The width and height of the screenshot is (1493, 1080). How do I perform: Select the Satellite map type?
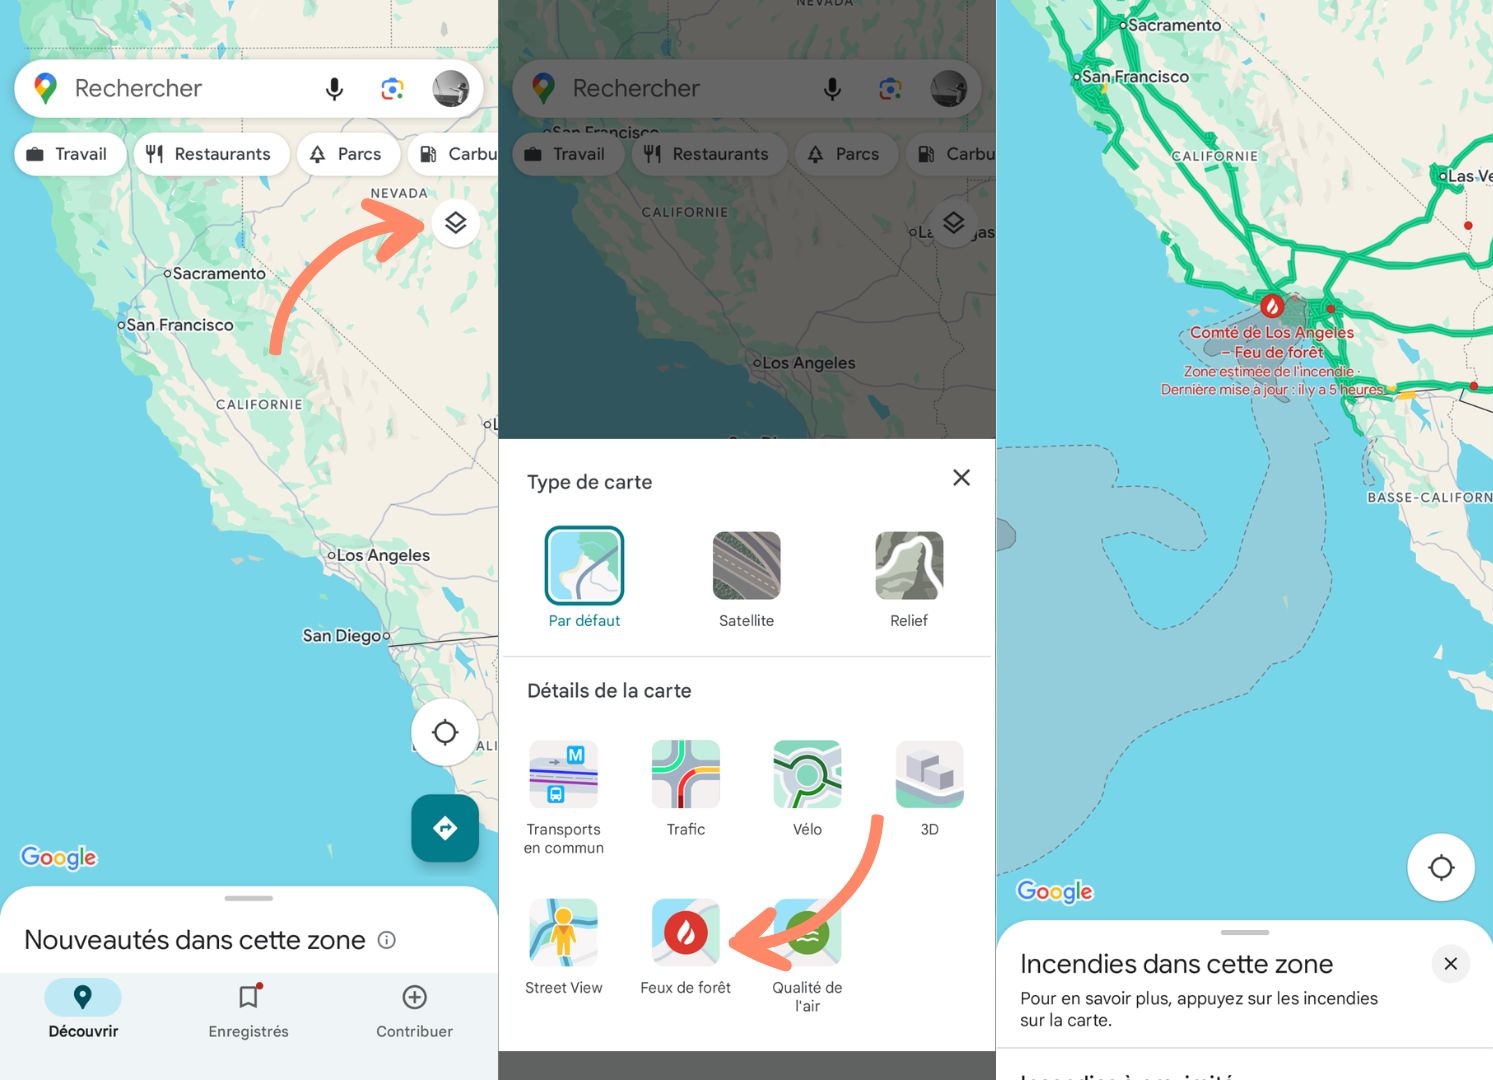coord(747,579)
